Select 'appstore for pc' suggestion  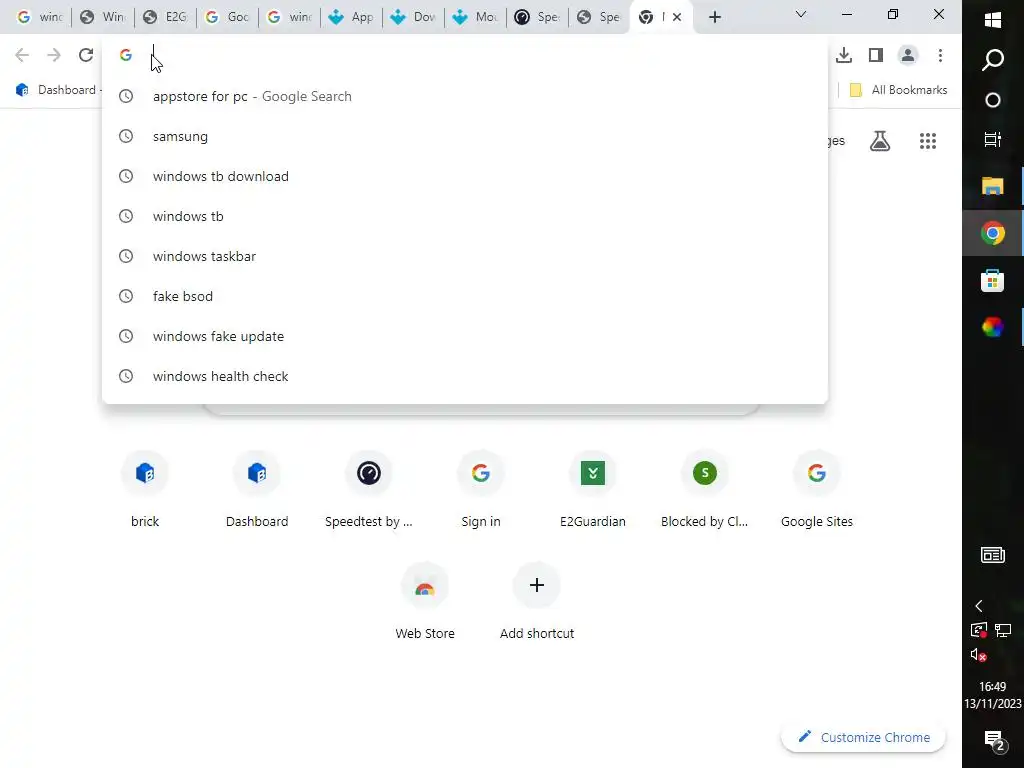click(464, 96)
